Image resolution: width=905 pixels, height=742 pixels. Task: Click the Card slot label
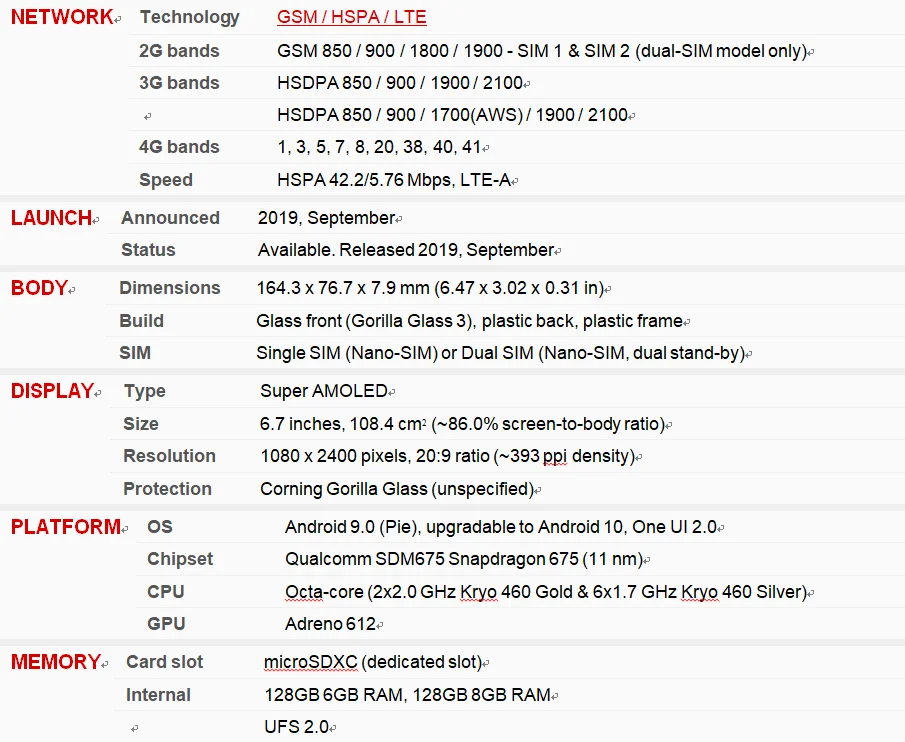pos(164,662)
